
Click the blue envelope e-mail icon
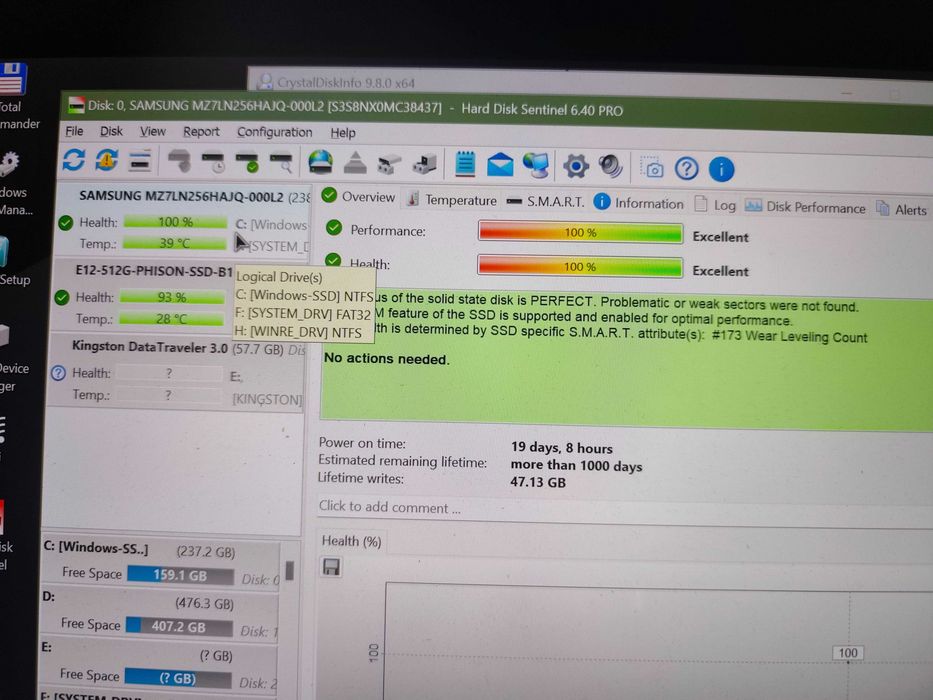(500, 165)
